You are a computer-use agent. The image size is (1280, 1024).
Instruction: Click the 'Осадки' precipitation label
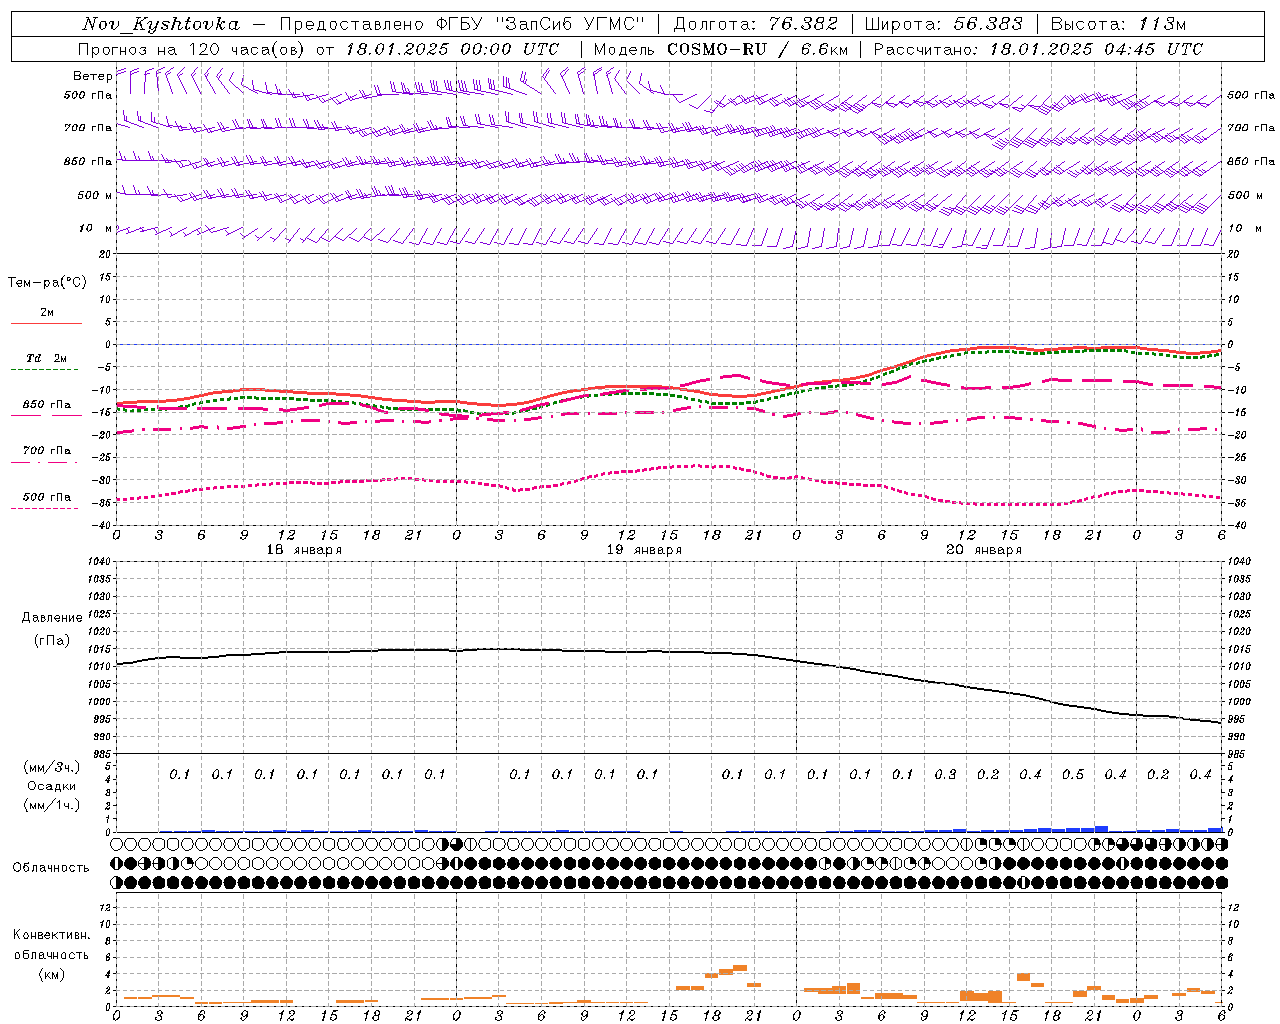[52, 786]
